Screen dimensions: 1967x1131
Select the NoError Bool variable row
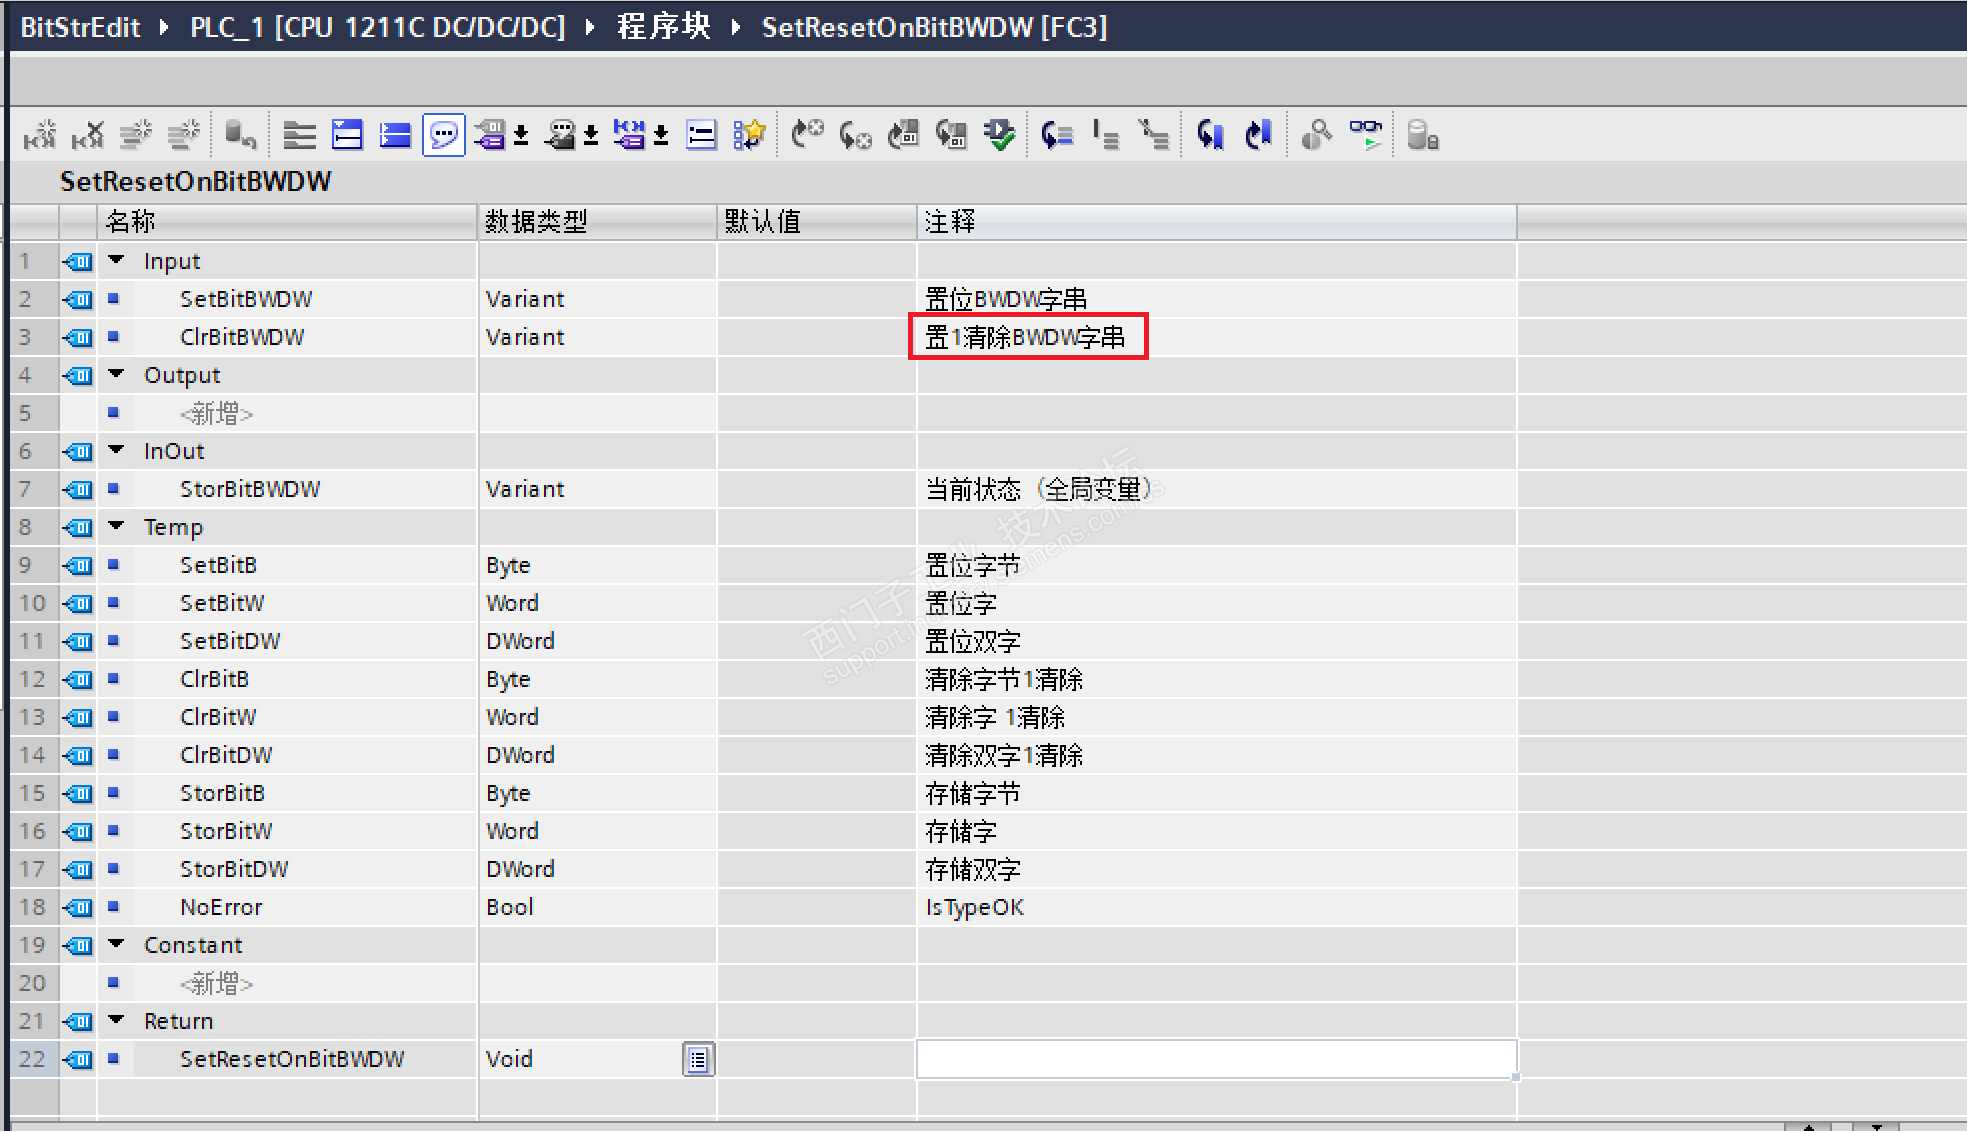[221, 907]
